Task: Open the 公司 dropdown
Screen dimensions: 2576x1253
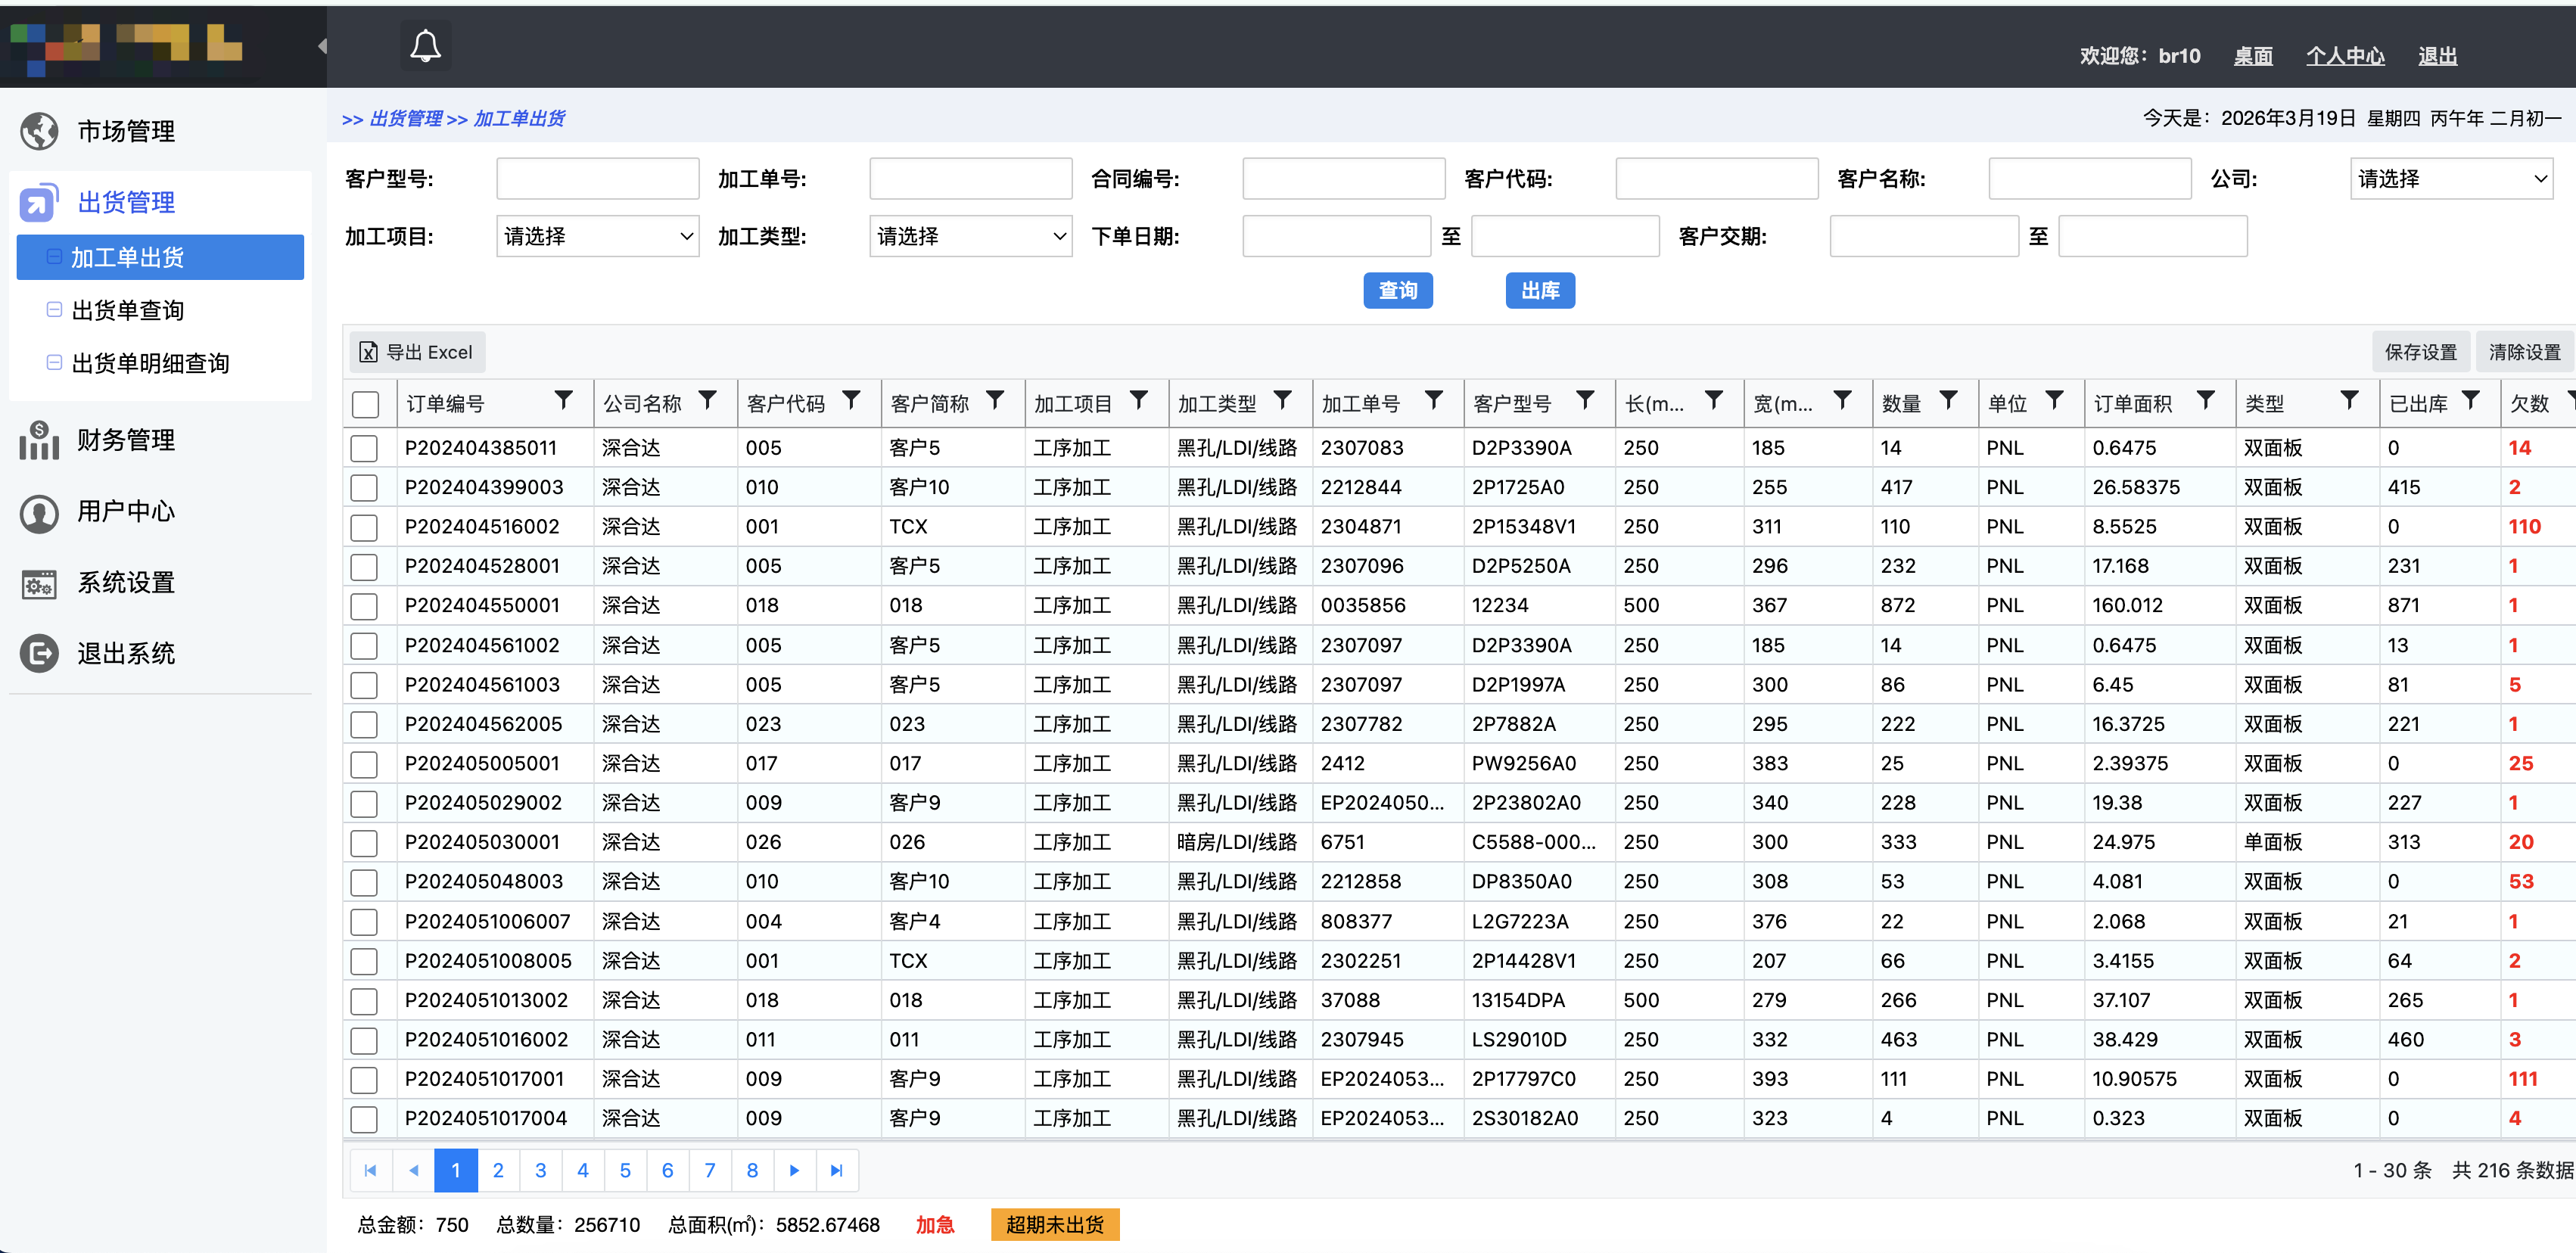Action: coord(2450,179)
